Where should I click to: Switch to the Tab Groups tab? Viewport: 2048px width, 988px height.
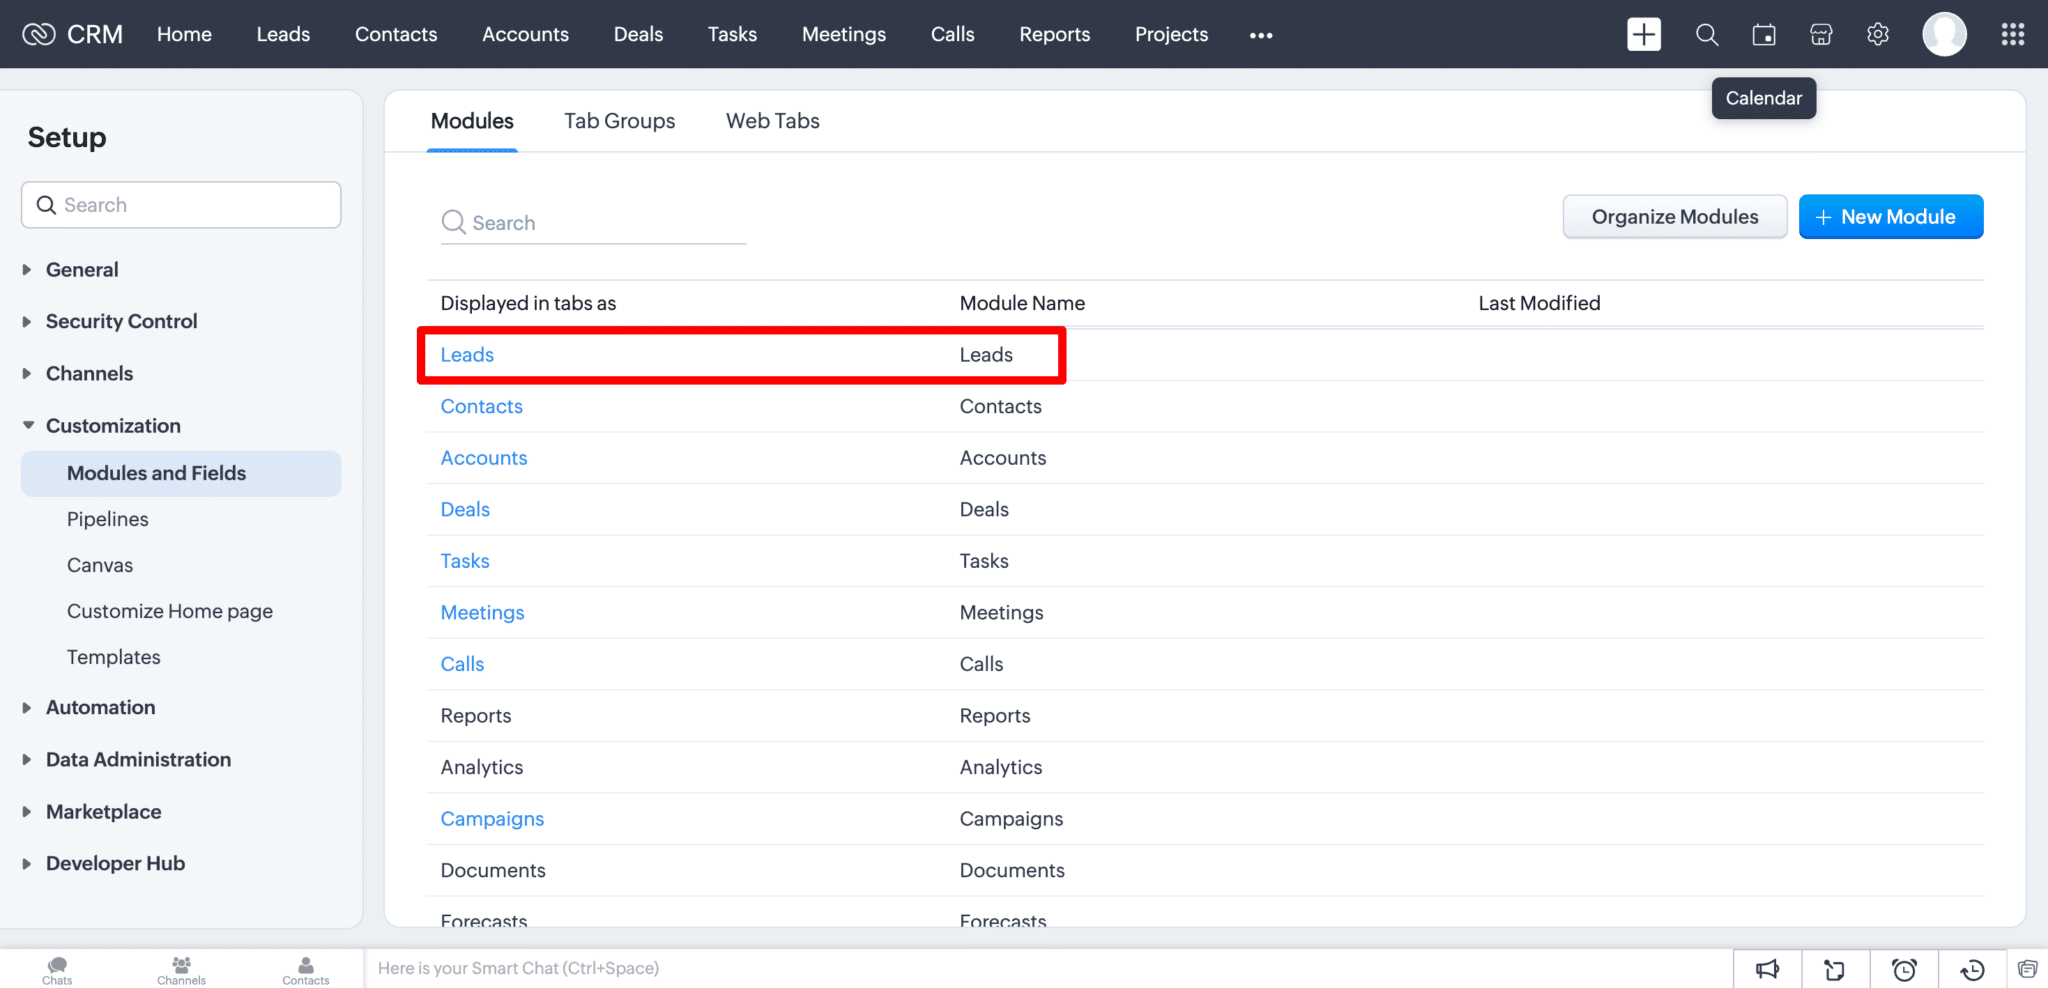620,121
